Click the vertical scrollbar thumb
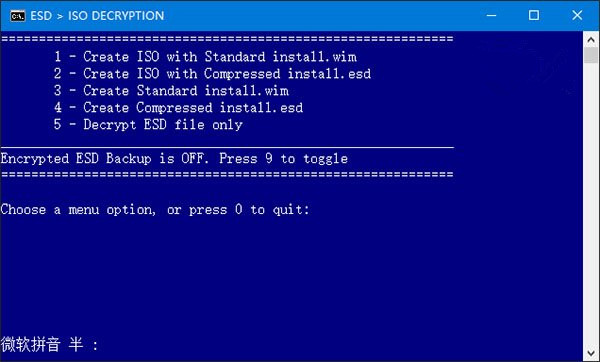The height and width of the screenshot is (362, 600). (591, 55)
